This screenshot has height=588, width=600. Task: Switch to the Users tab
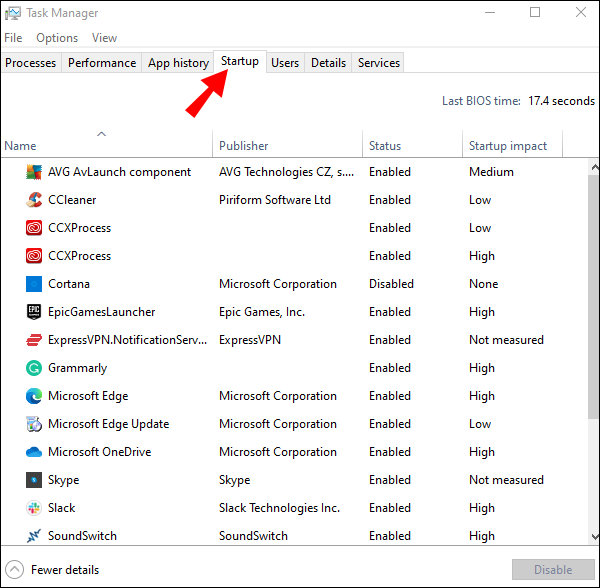tap(285, 63)
